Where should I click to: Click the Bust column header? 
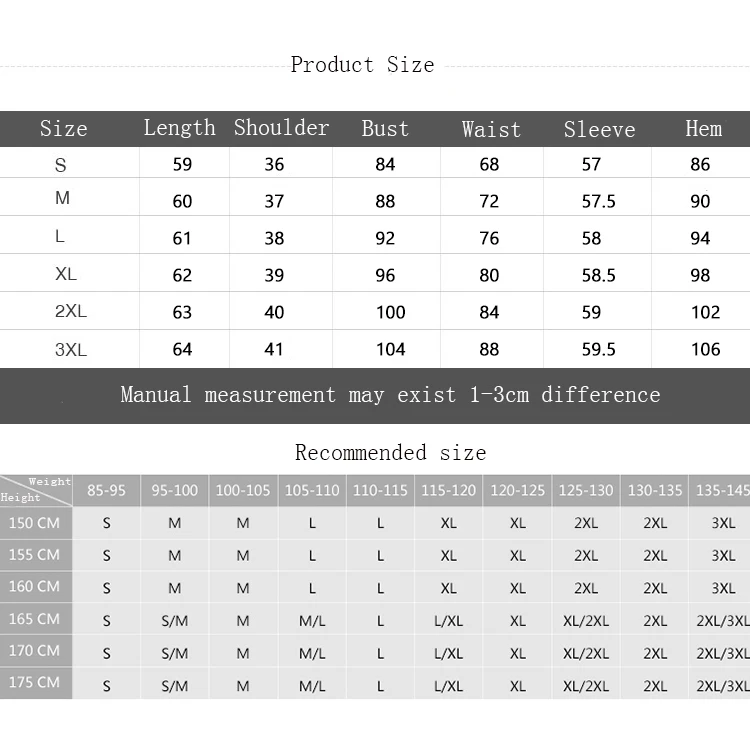pos(385,128)
